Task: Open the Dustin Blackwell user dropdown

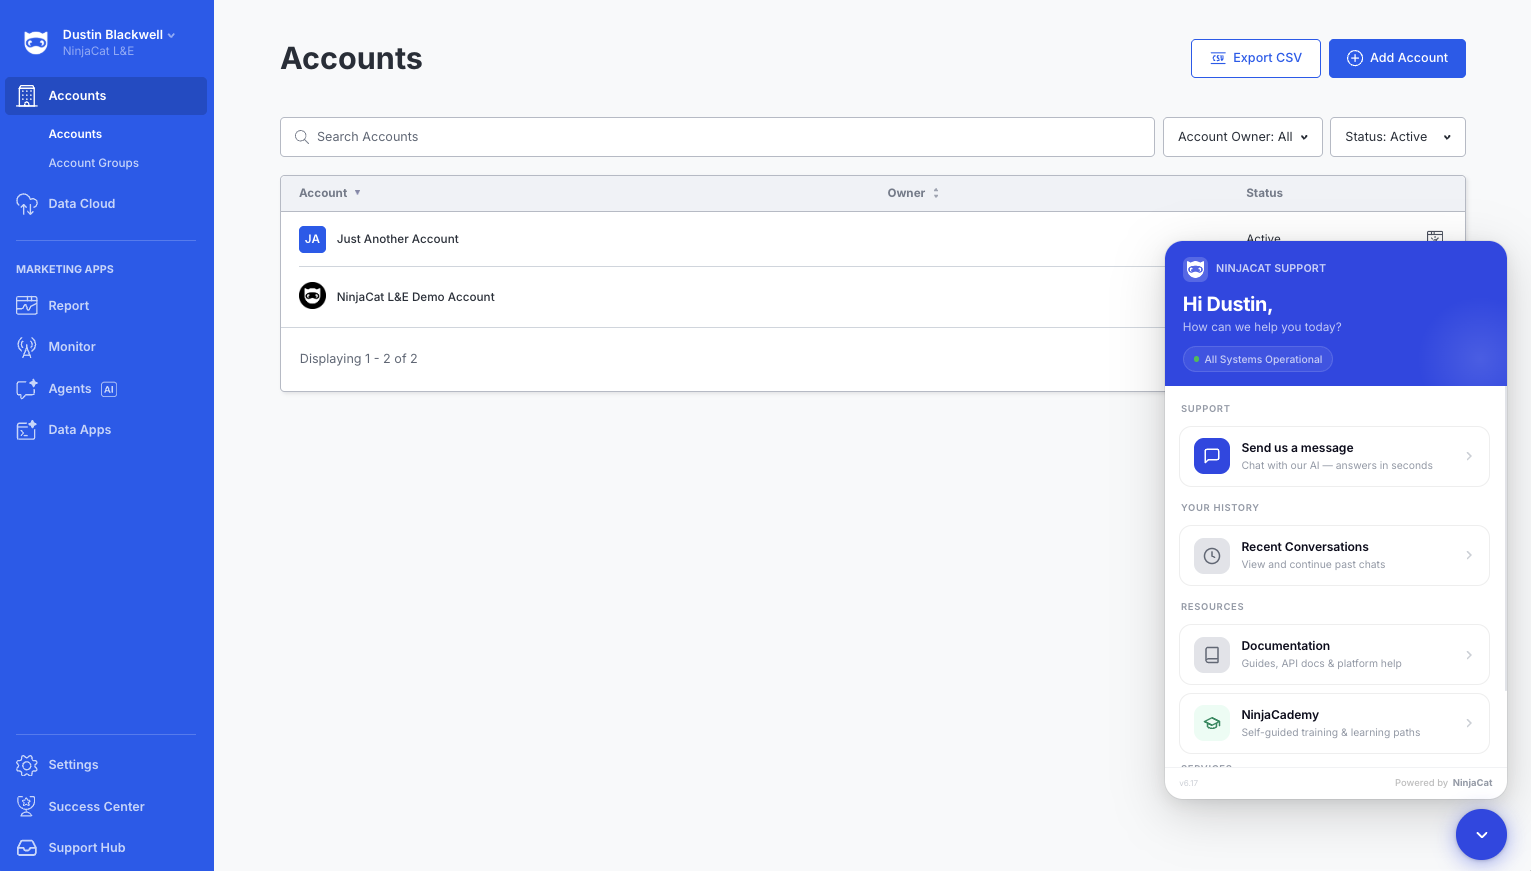Action: coord(119,35)
